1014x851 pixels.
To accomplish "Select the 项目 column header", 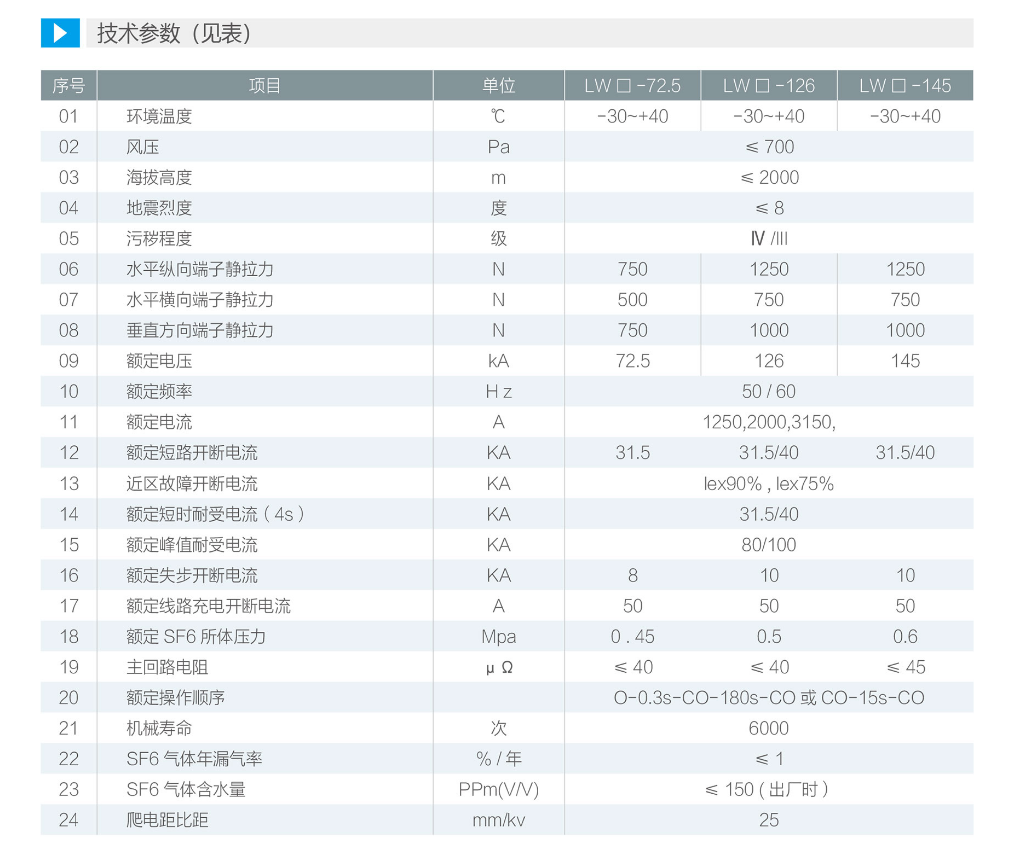I will click(265, 85).
